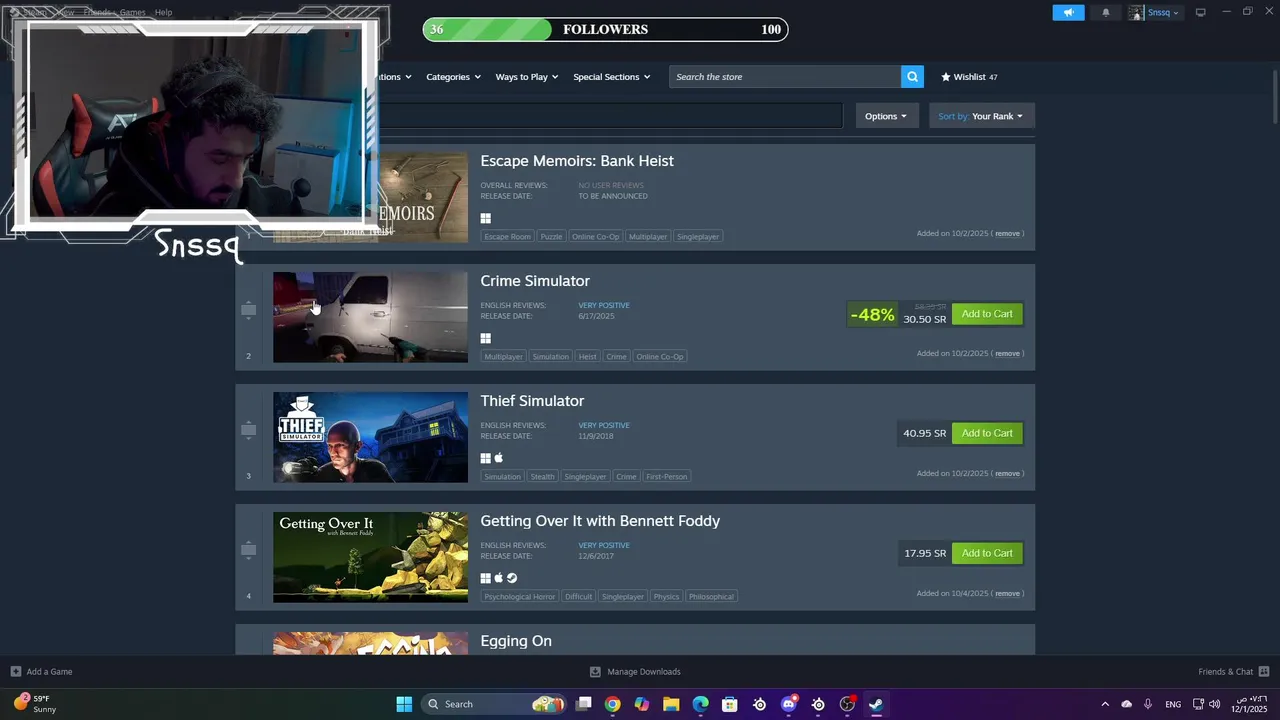Remove Thief Simulator from wishlist
The width and height of the screenshot is (1280, 720).
[x=1007, y=474]
